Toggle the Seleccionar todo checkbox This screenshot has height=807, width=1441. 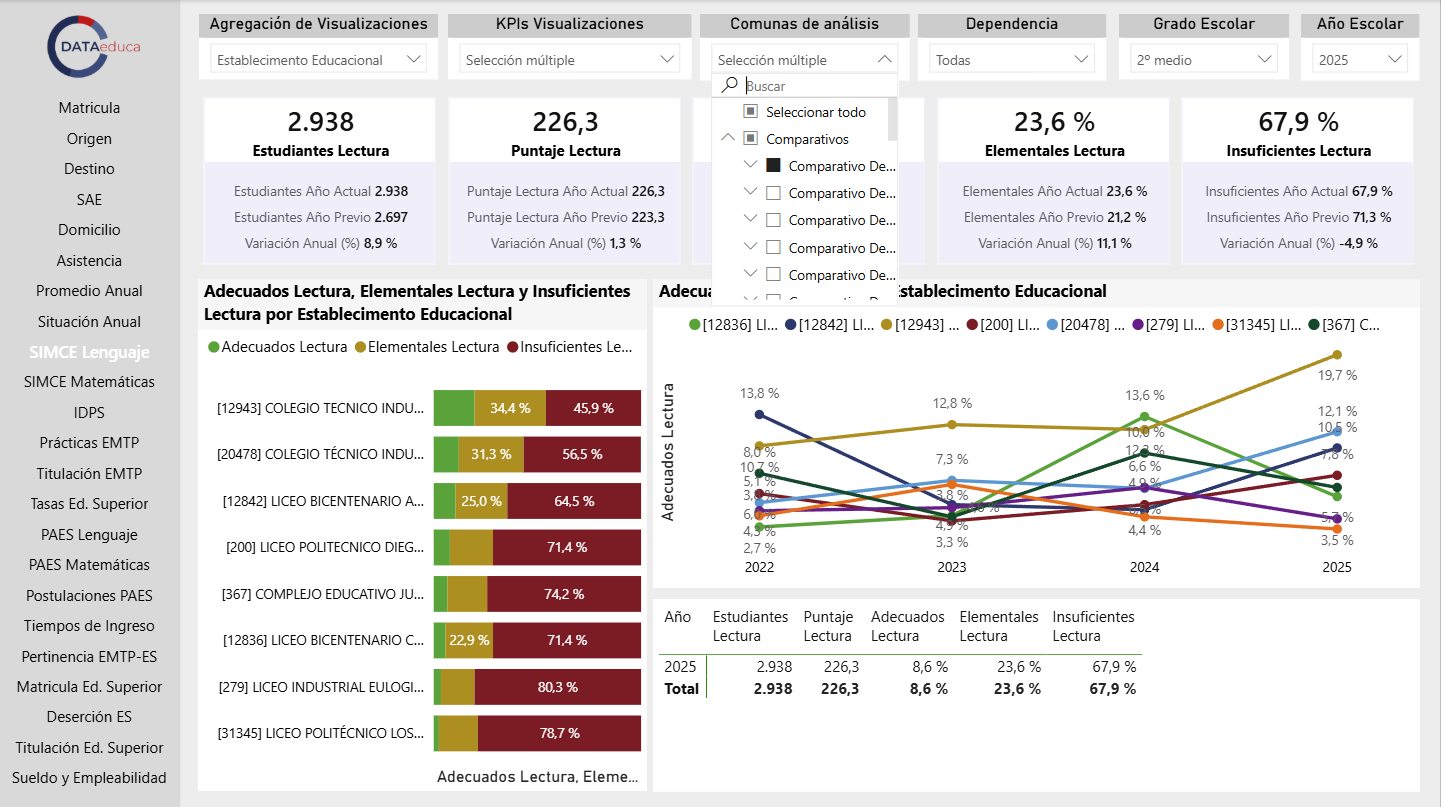pos(750,112)
